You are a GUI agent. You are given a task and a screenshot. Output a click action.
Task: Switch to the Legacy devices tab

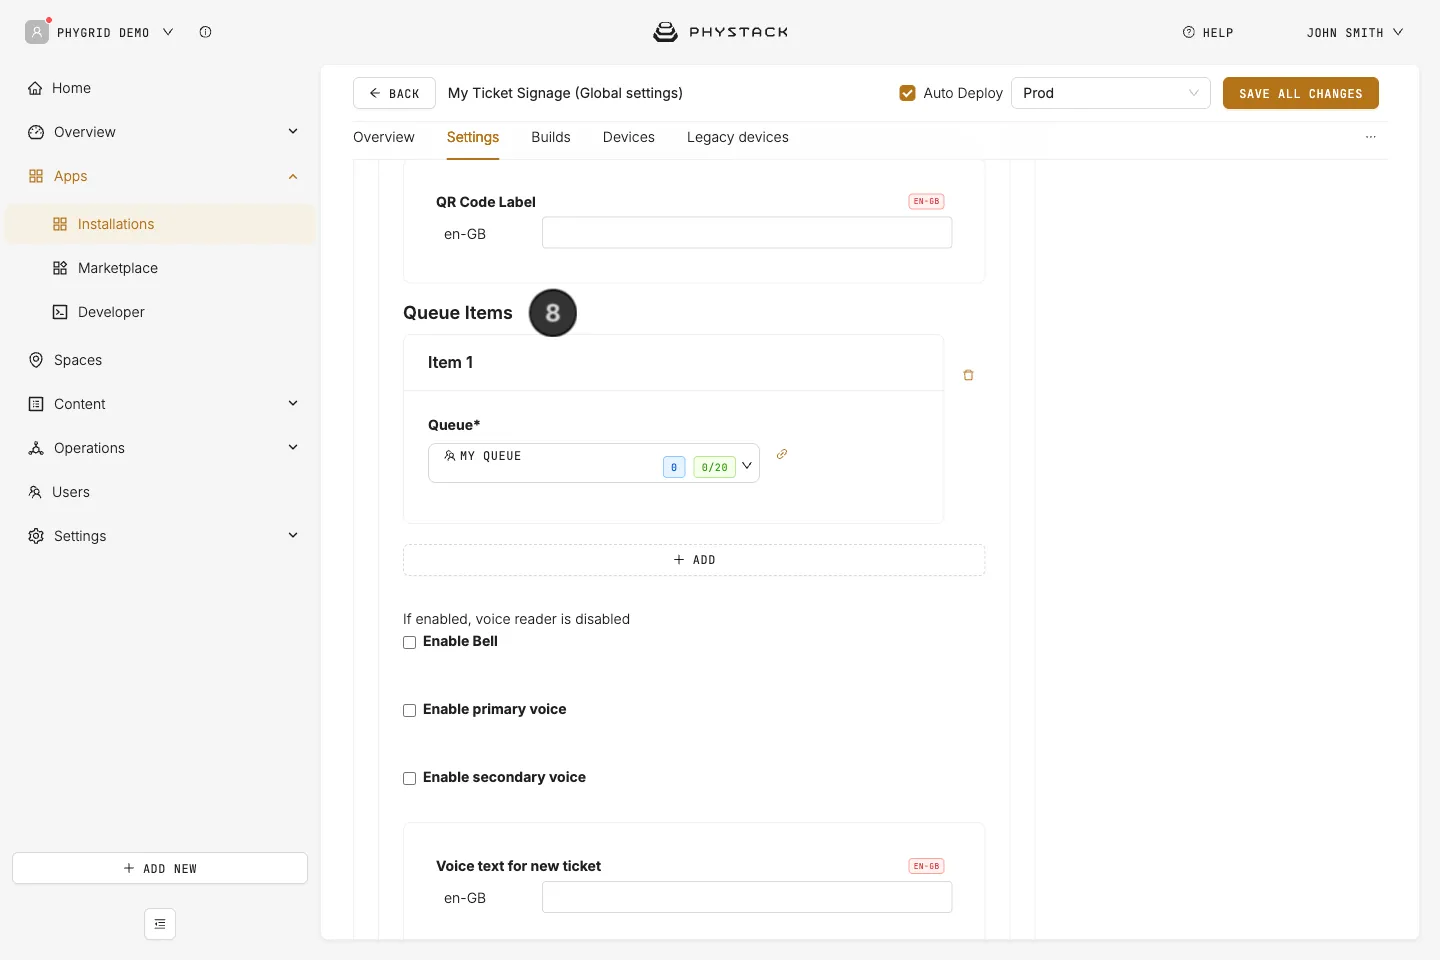(x=738, y=137)
